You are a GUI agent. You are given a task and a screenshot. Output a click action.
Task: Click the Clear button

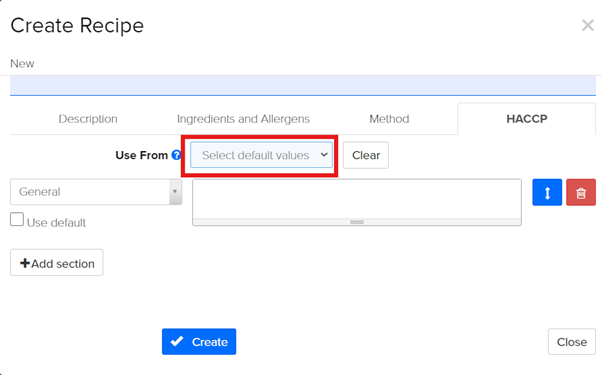[x=366, y=155]
